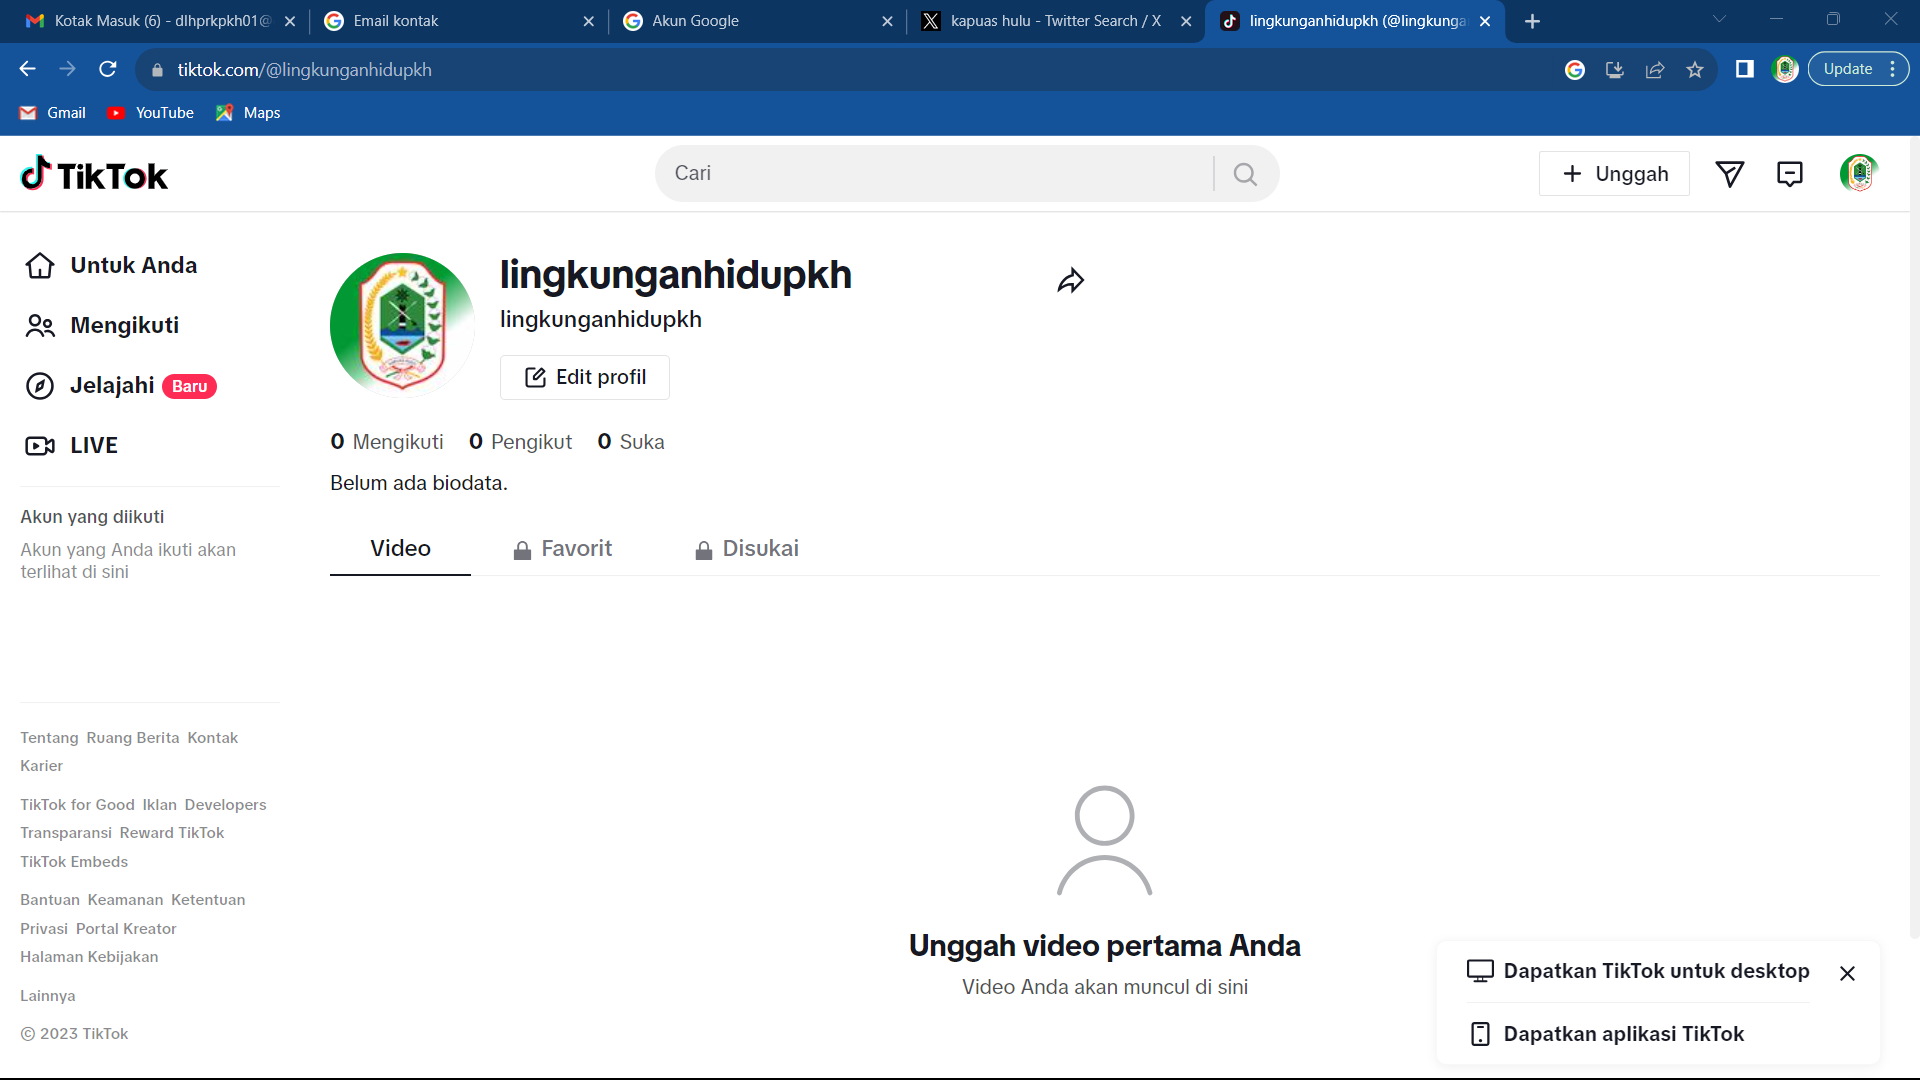Open the Mengikuti feed

click(101, 325)
